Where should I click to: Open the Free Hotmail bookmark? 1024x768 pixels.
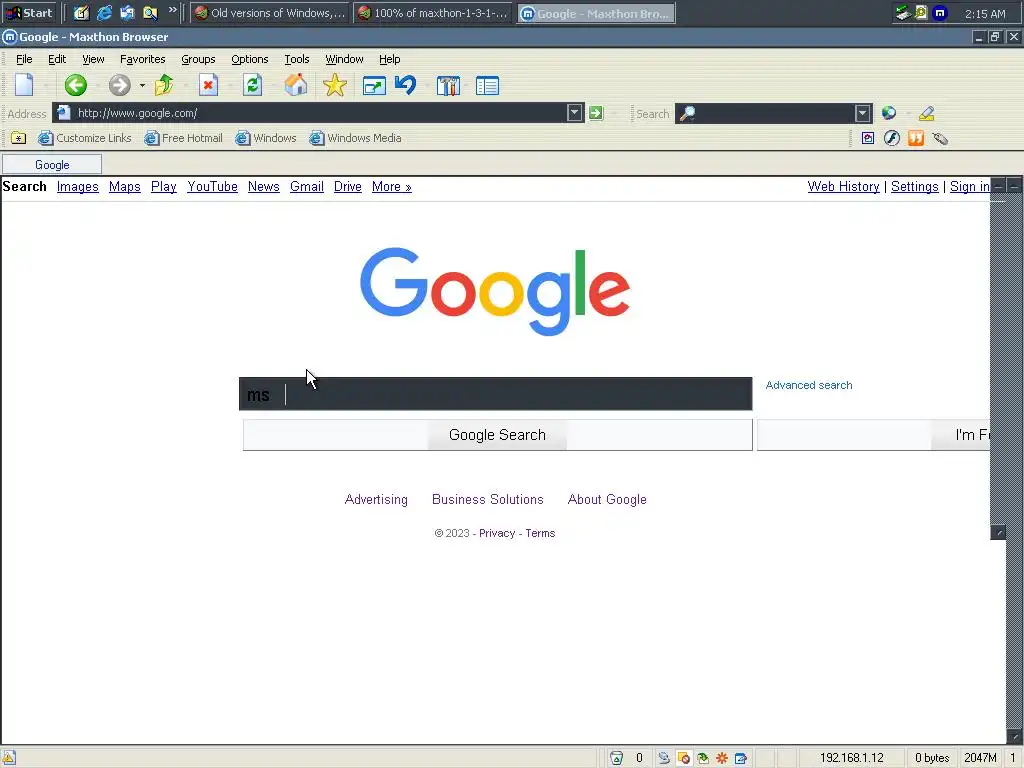(184, 138)
